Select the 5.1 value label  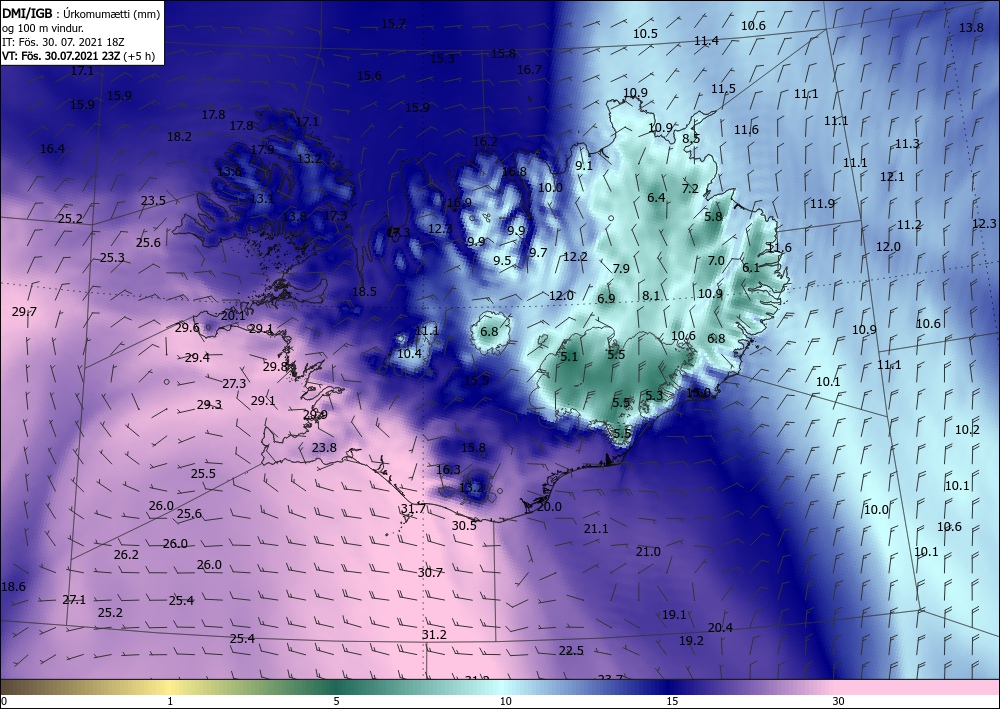click(569, 356)
